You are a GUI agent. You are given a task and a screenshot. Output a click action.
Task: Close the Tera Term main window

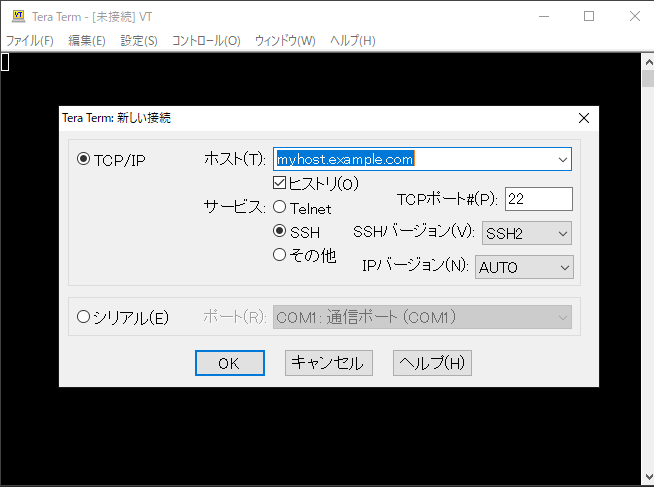pyautogui.click(x=635, y=16)
